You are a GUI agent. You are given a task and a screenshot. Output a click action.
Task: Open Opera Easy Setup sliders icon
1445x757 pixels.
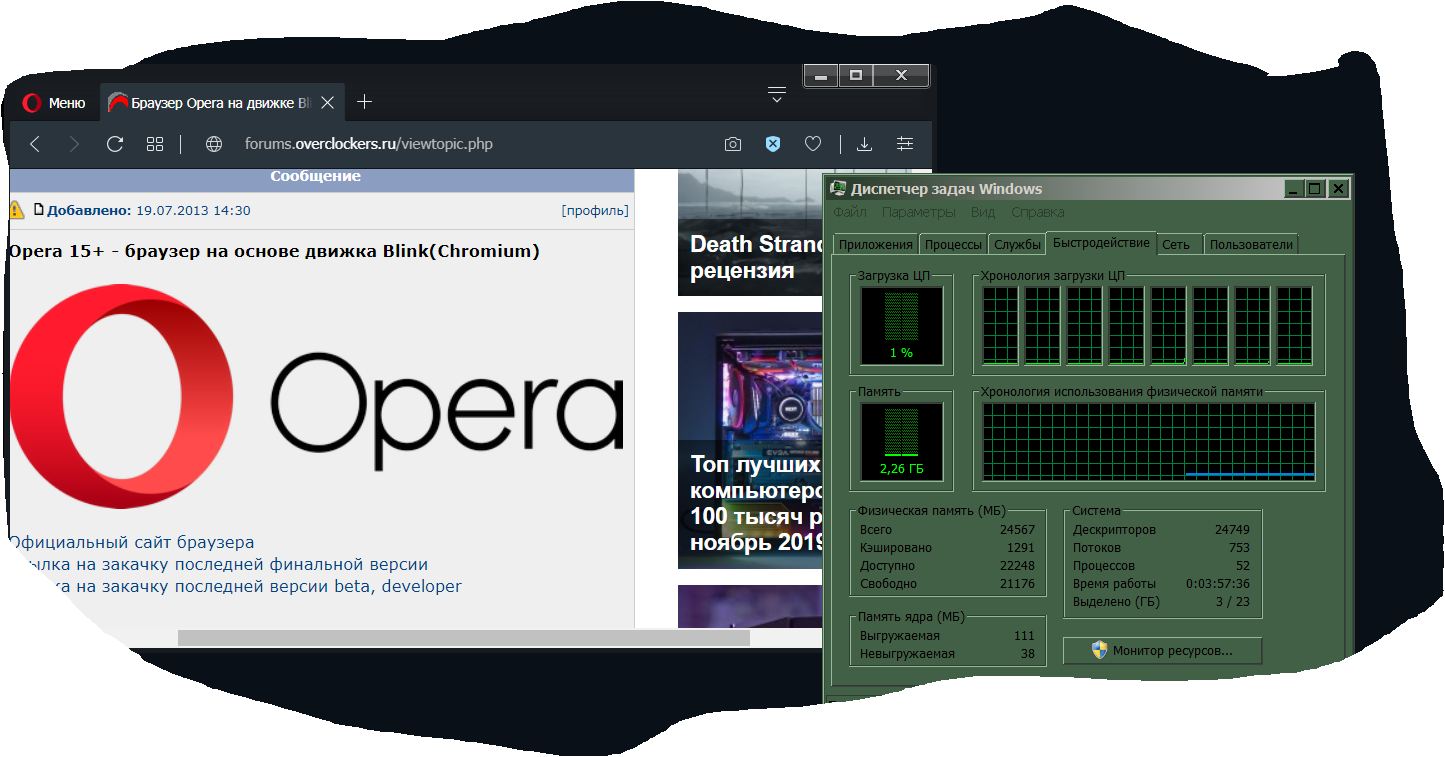tap(905, 144)
